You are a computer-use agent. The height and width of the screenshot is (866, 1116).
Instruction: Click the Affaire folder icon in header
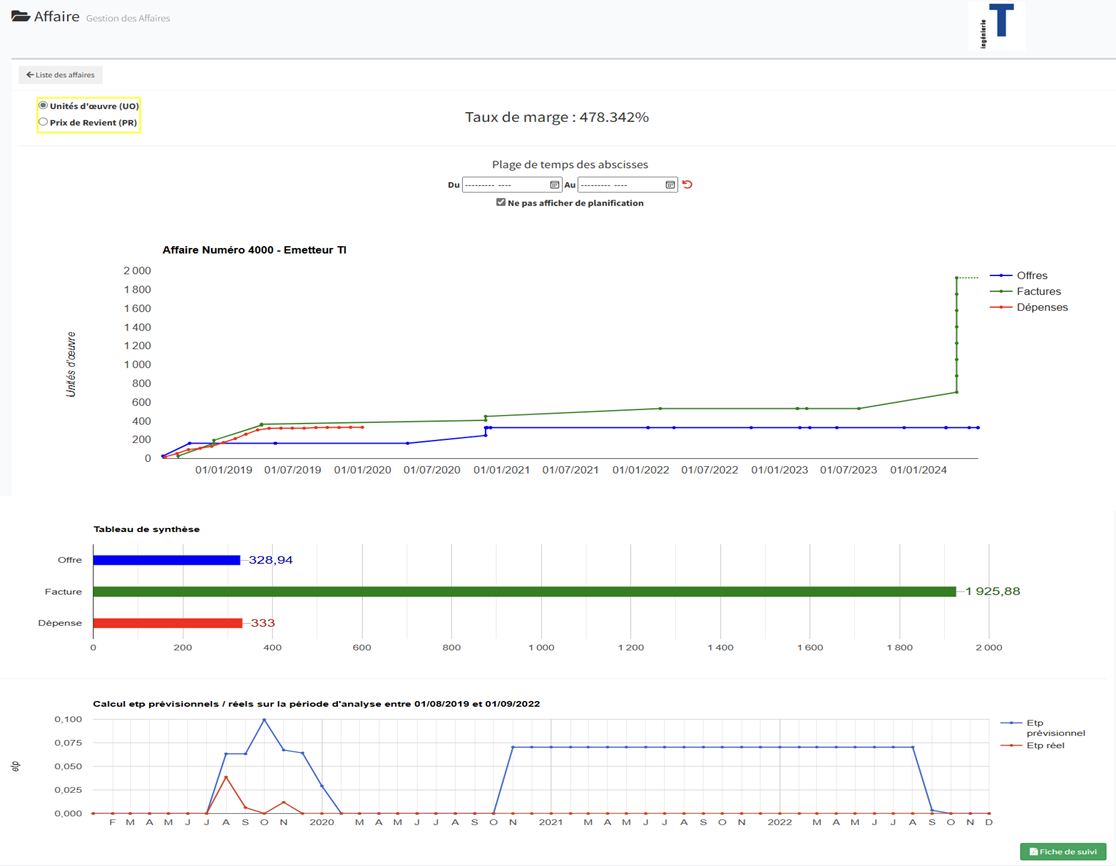coord(20,17)
